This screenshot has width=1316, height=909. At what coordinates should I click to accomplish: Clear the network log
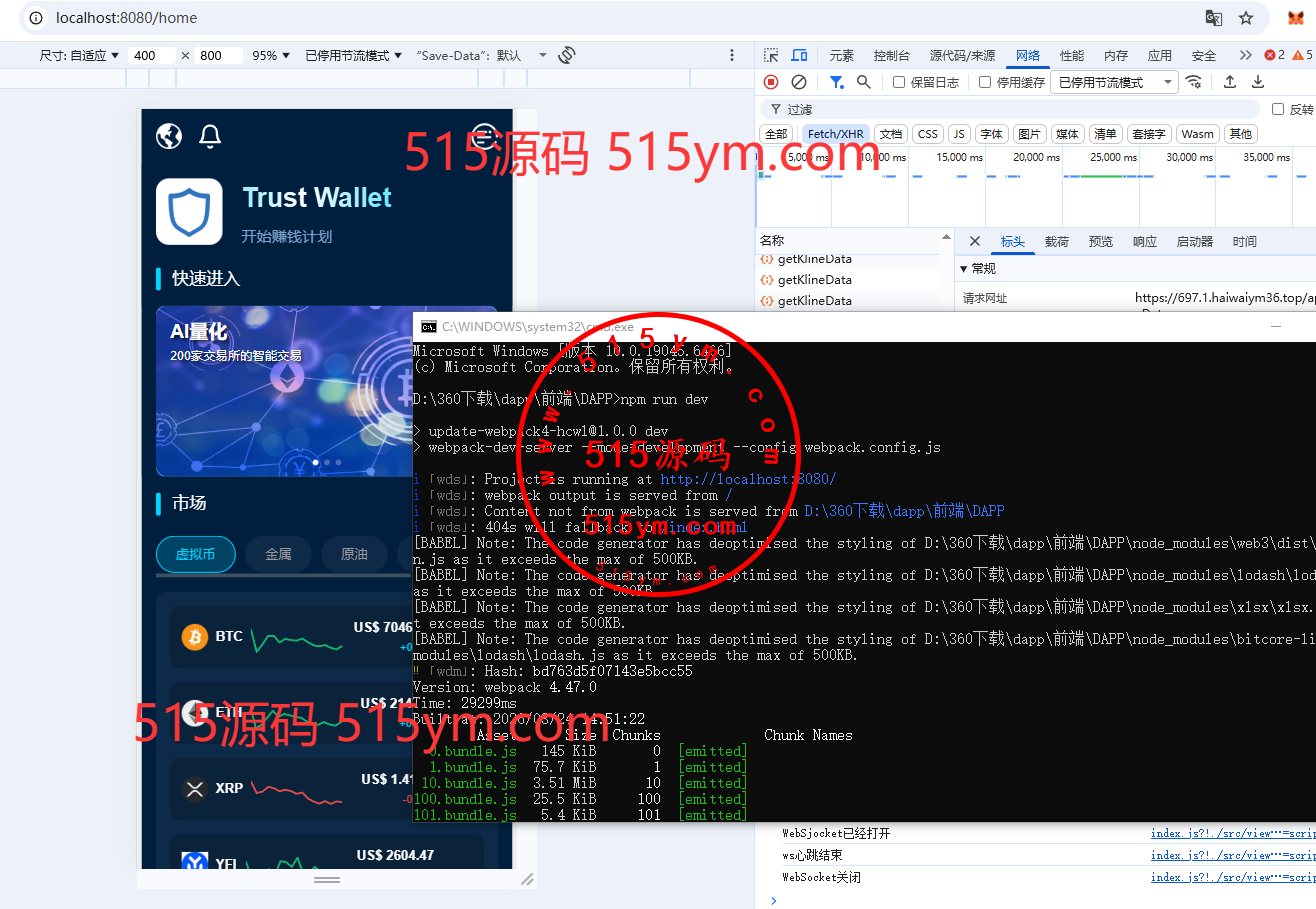point(799,82)
